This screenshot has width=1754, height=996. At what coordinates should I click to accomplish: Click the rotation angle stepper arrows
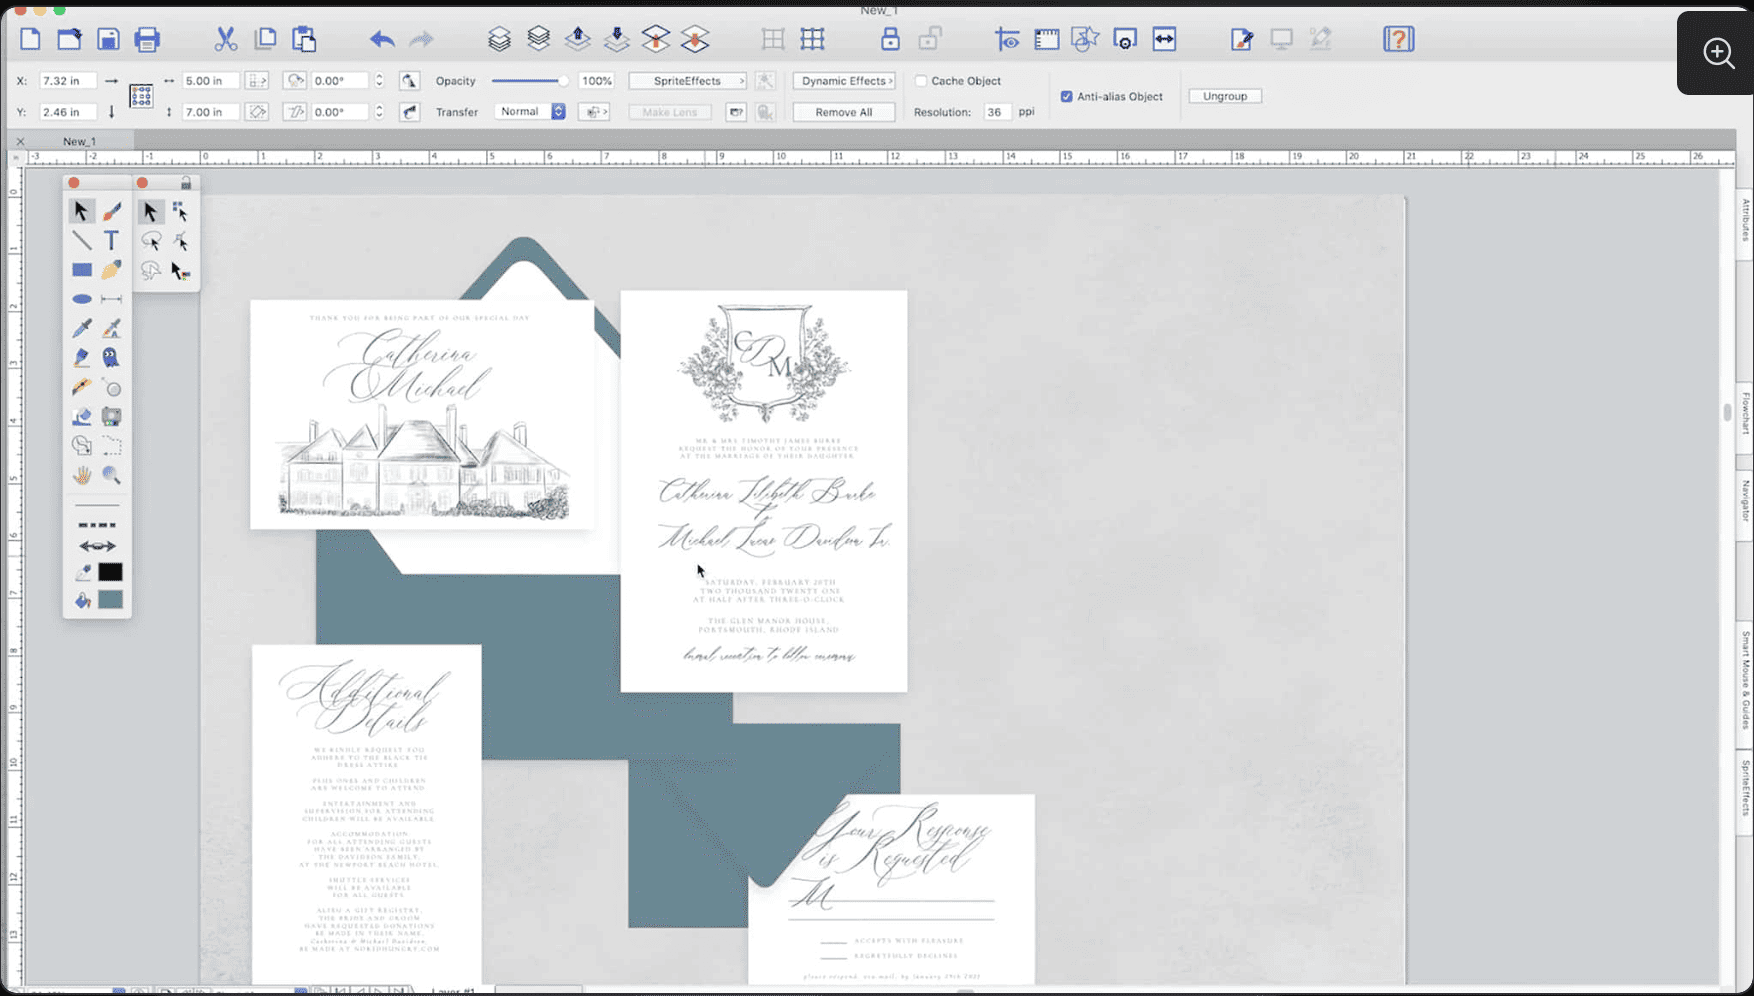coord(379,81)
